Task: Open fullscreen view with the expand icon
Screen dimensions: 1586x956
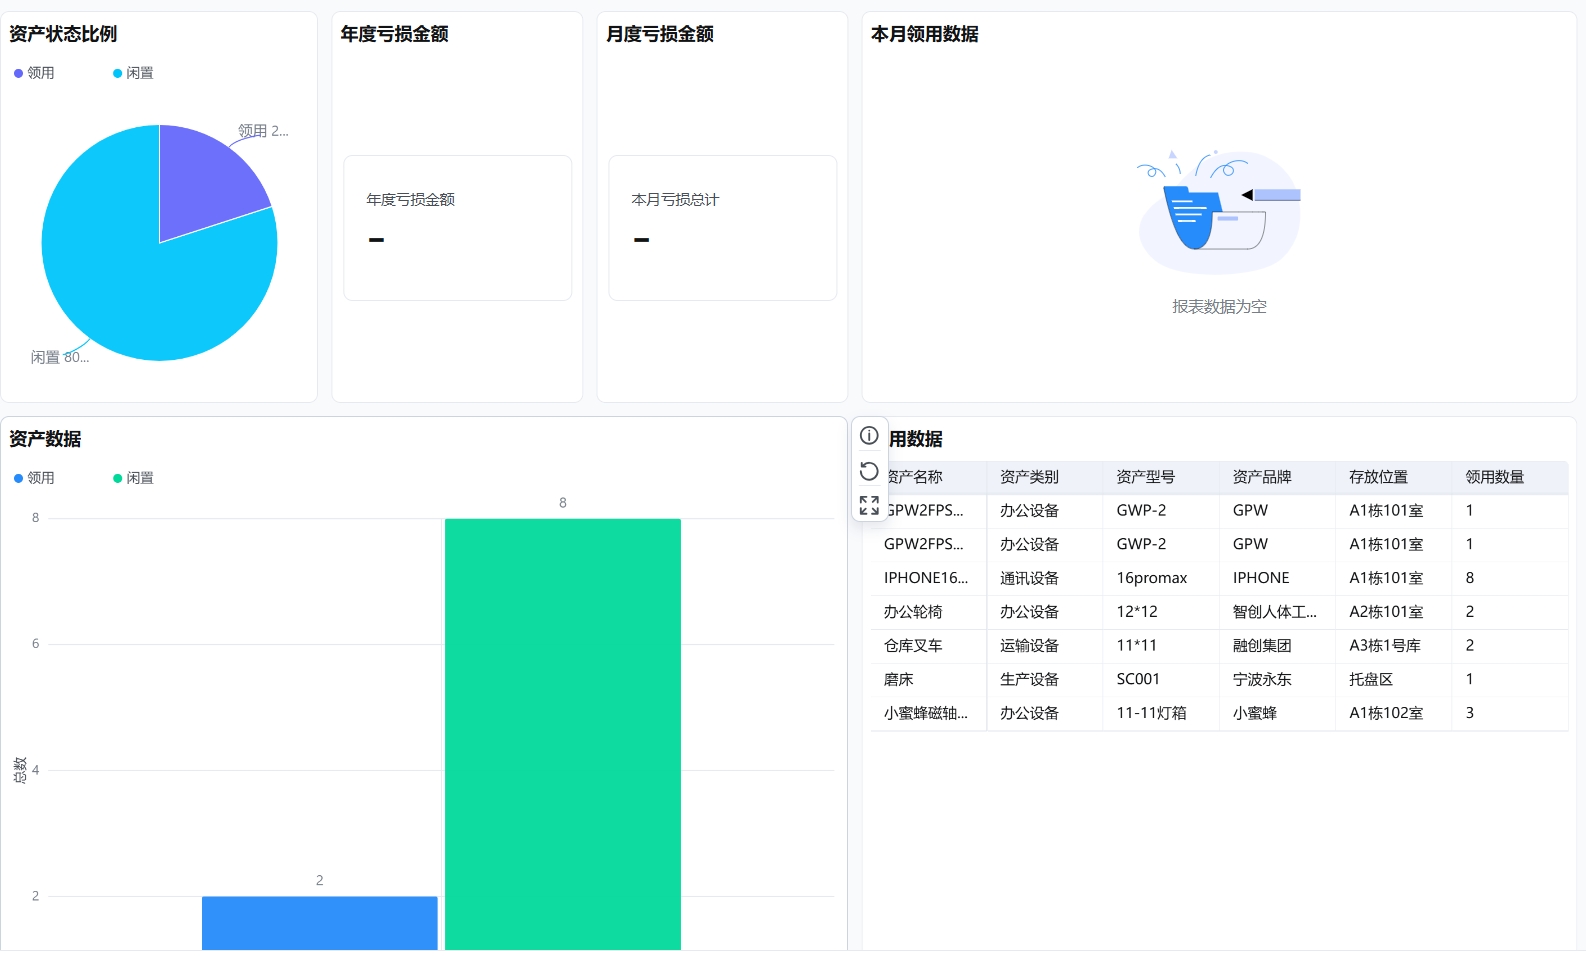Action: tap(869, 505)
